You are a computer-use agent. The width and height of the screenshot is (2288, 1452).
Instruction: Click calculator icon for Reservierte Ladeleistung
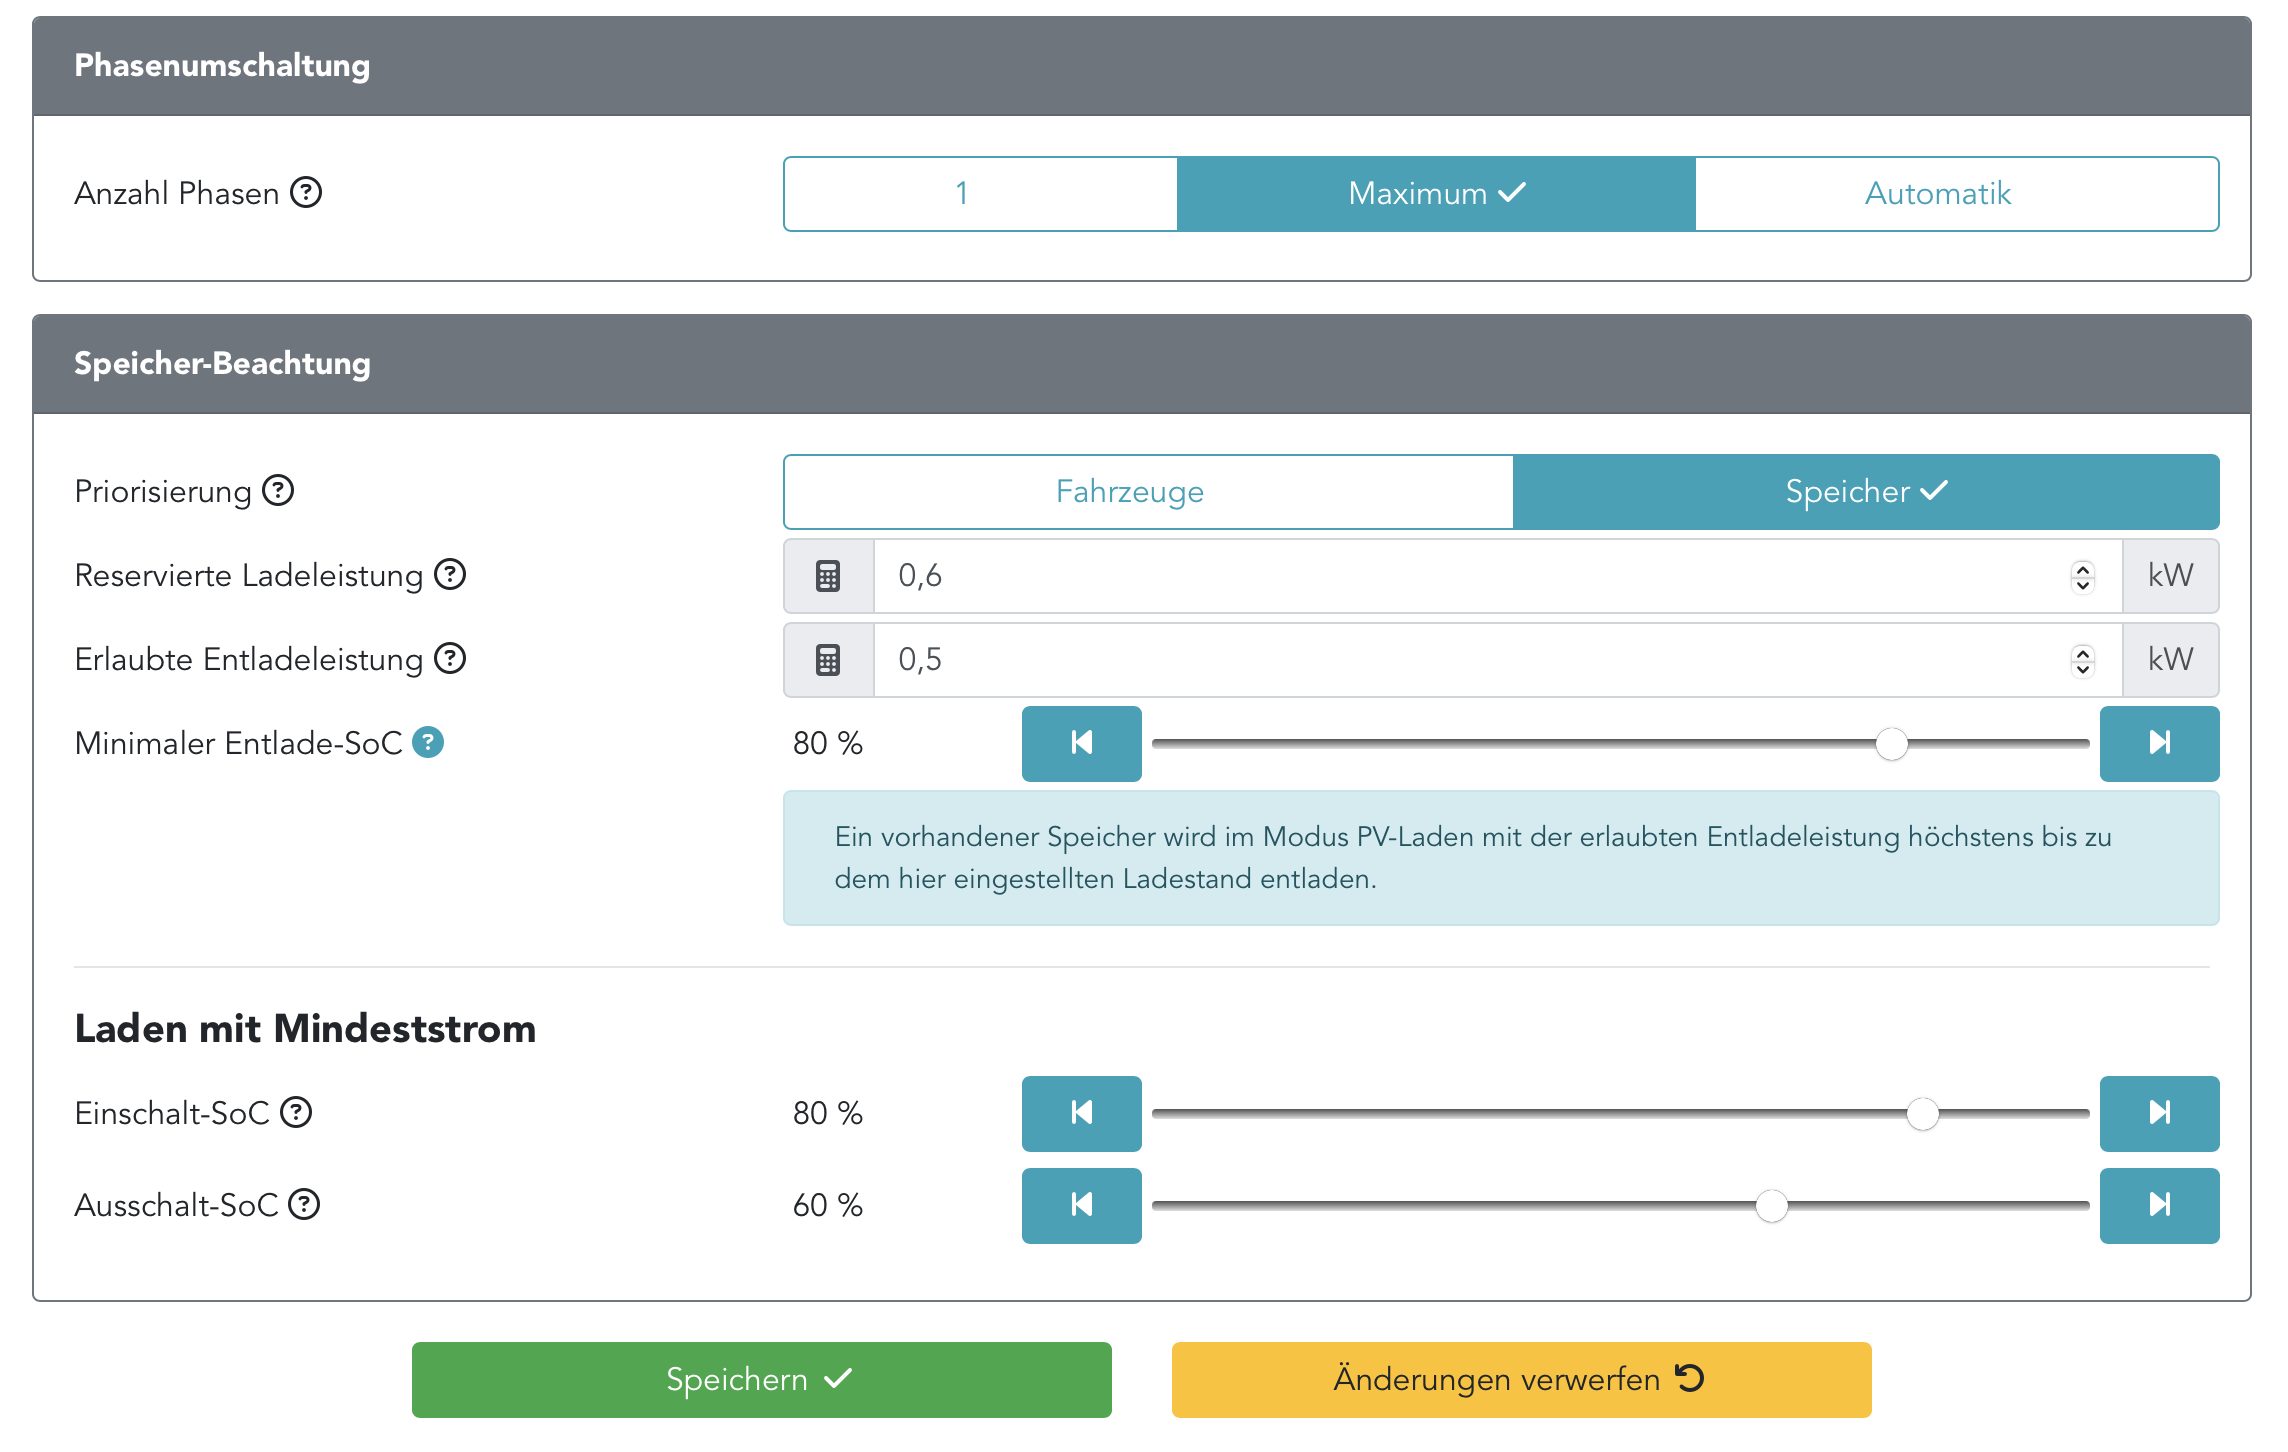828,576
